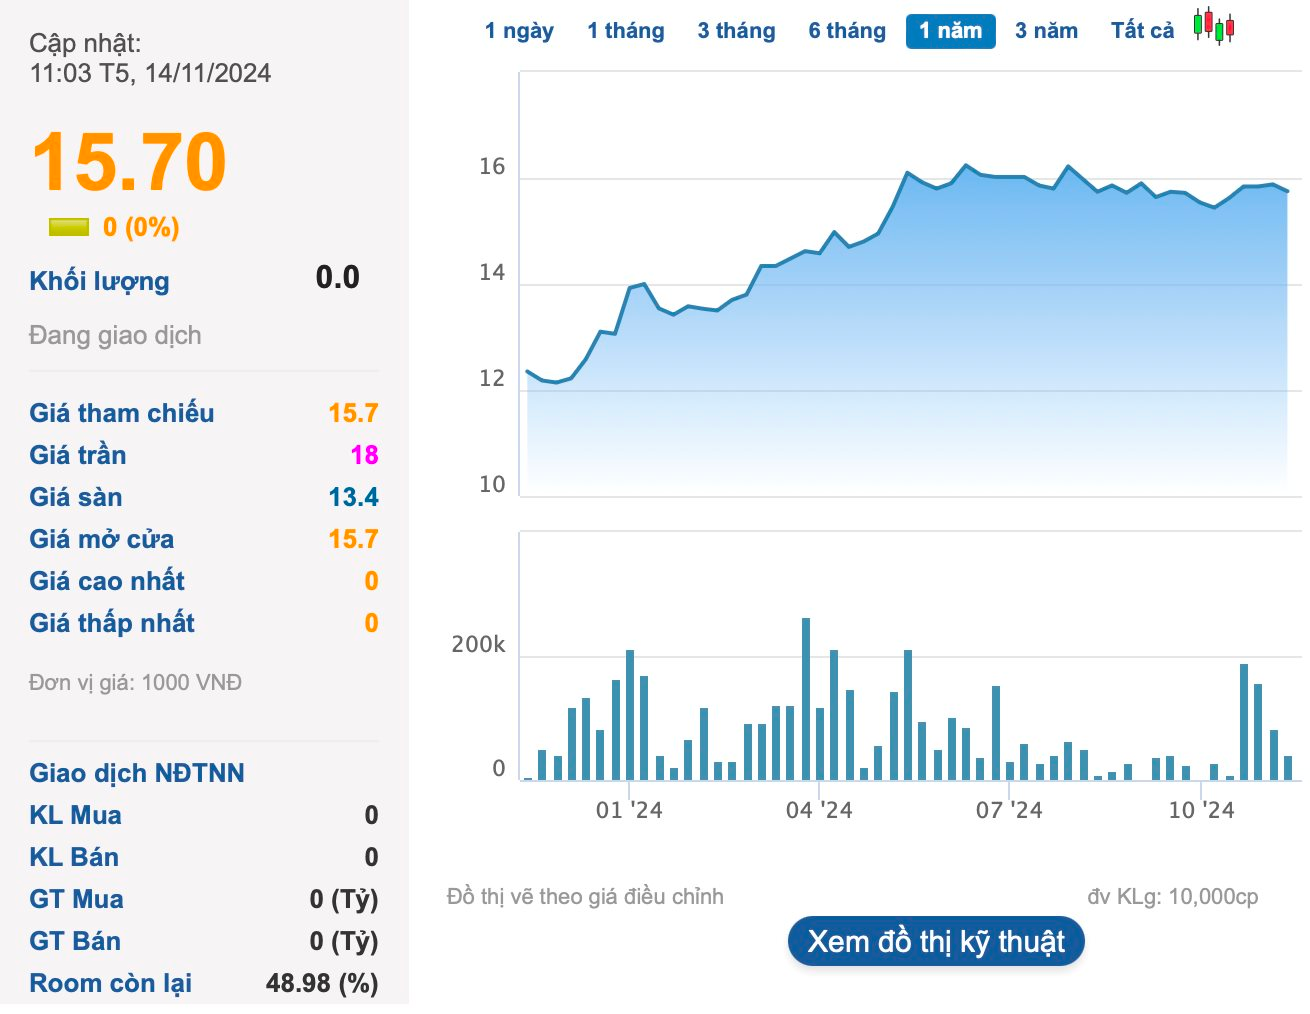Screen dimensions: 1310x1014
Task: Click the tallest volume bar near 04 '24
Action: 806,699
